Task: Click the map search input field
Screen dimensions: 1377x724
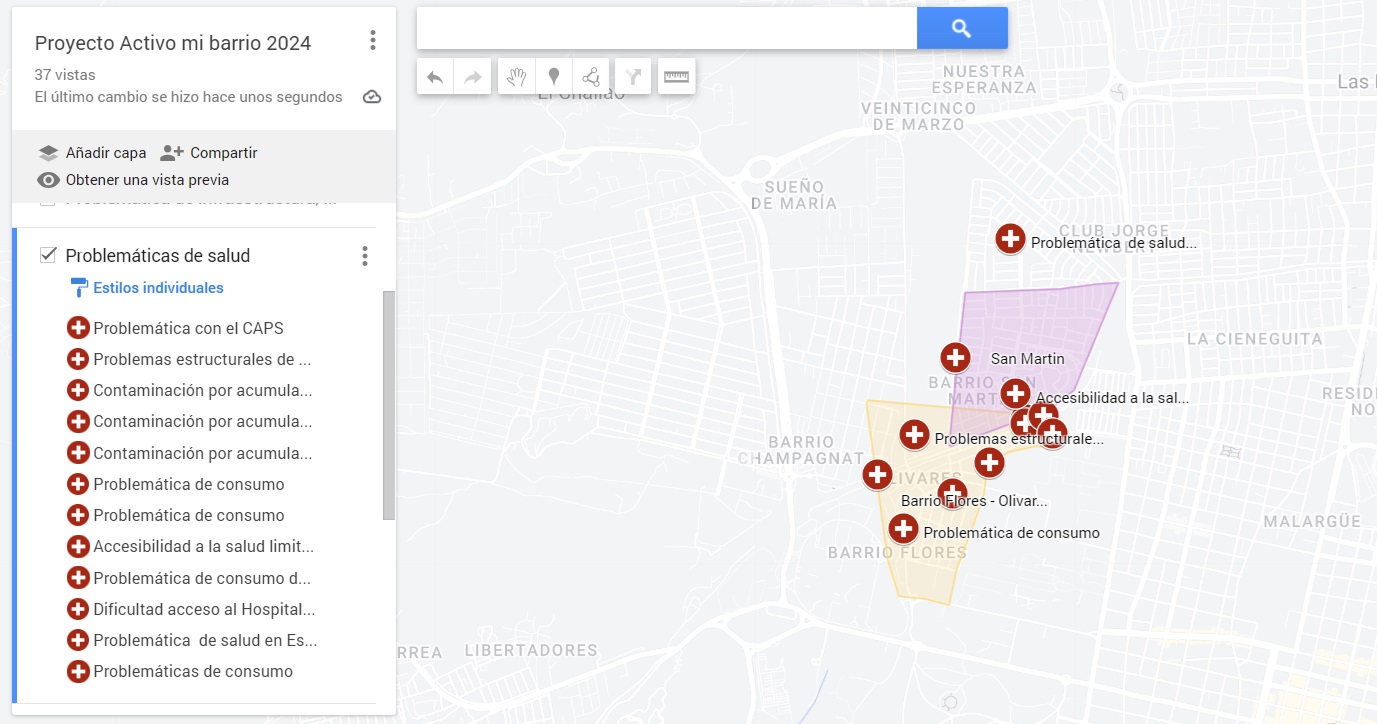Action: (x=667, y=28)
